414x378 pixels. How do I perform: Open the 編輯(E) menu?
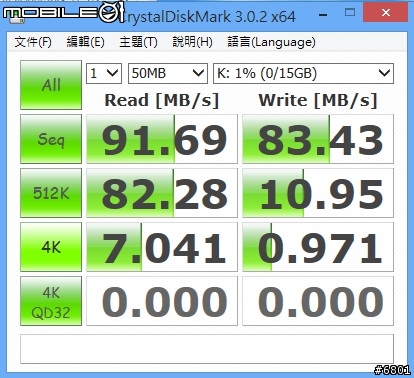(x=86, y=42)
